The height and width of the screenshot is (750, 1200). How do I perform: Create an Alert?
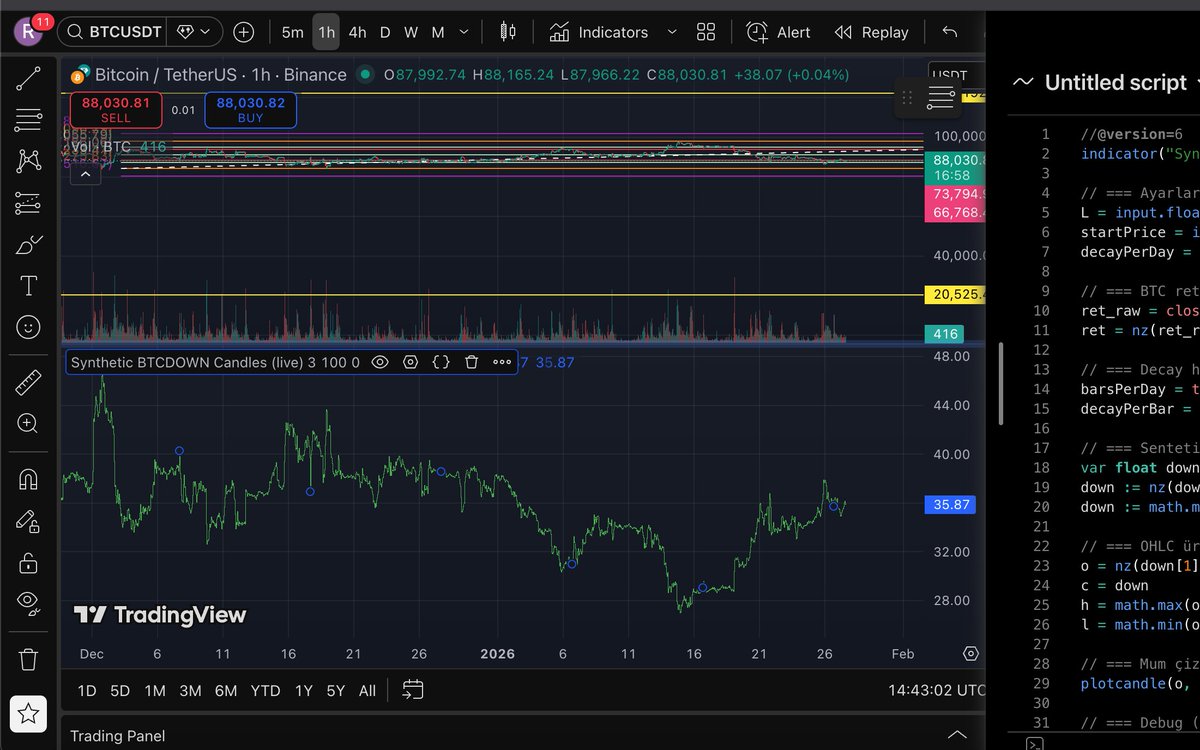[778, 32]
